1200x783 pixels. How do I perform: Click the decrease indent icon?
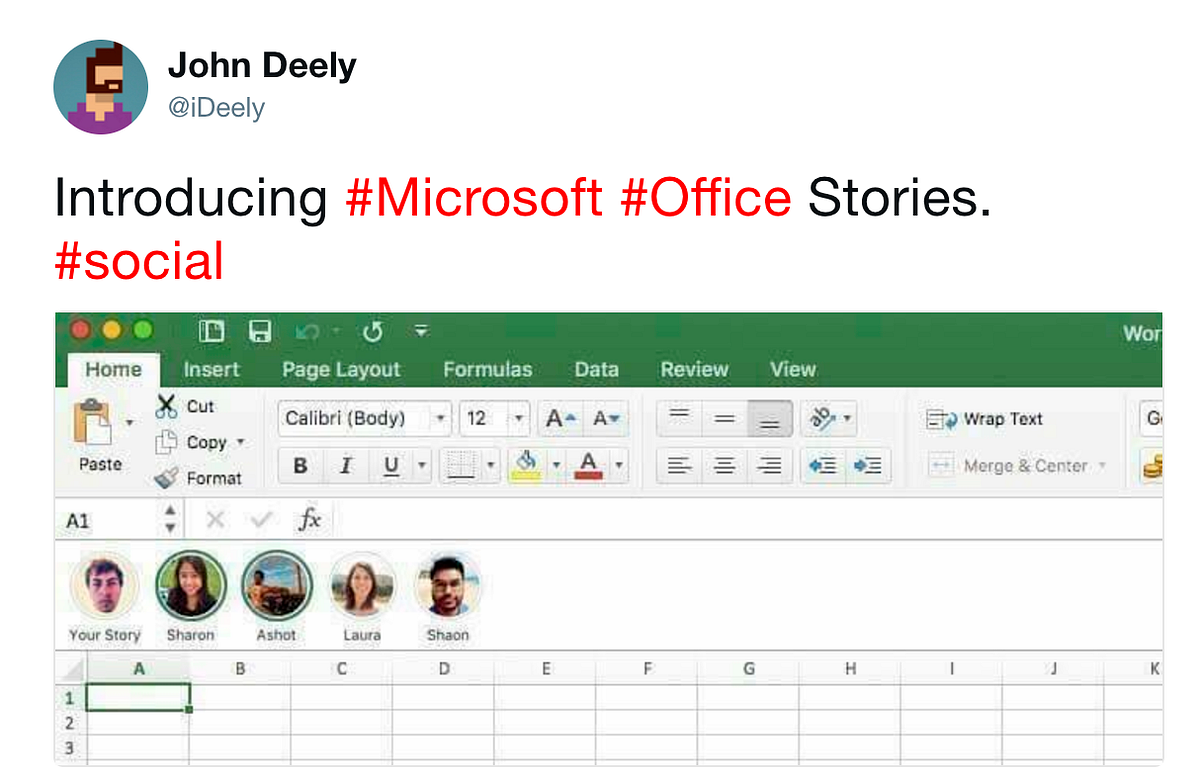coord(822,465)
